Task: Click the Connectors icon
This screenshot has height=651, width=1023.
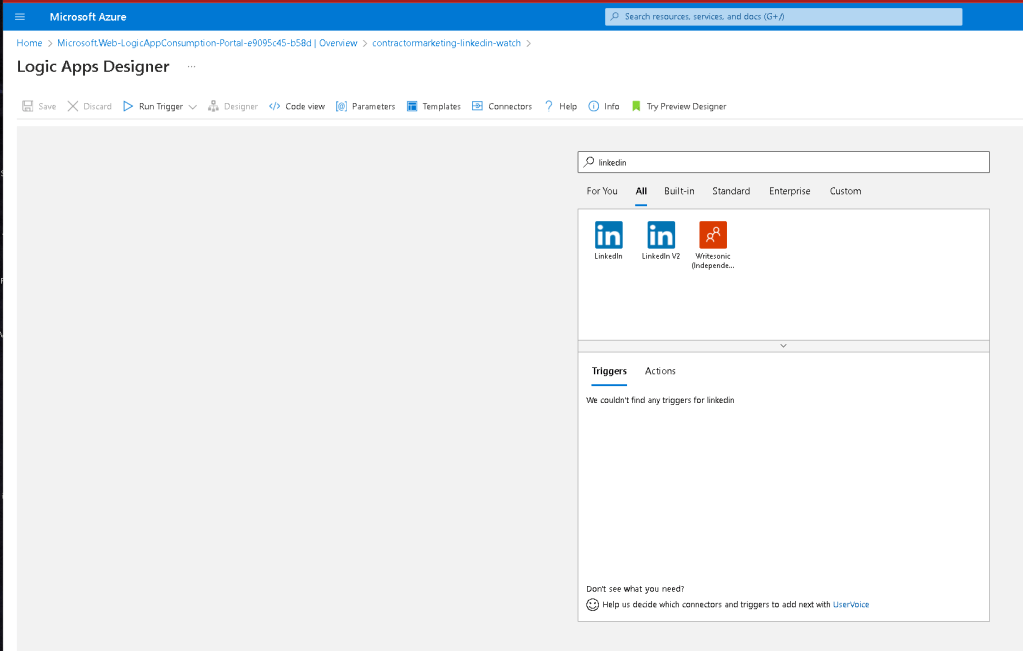Action: [478, 106]
